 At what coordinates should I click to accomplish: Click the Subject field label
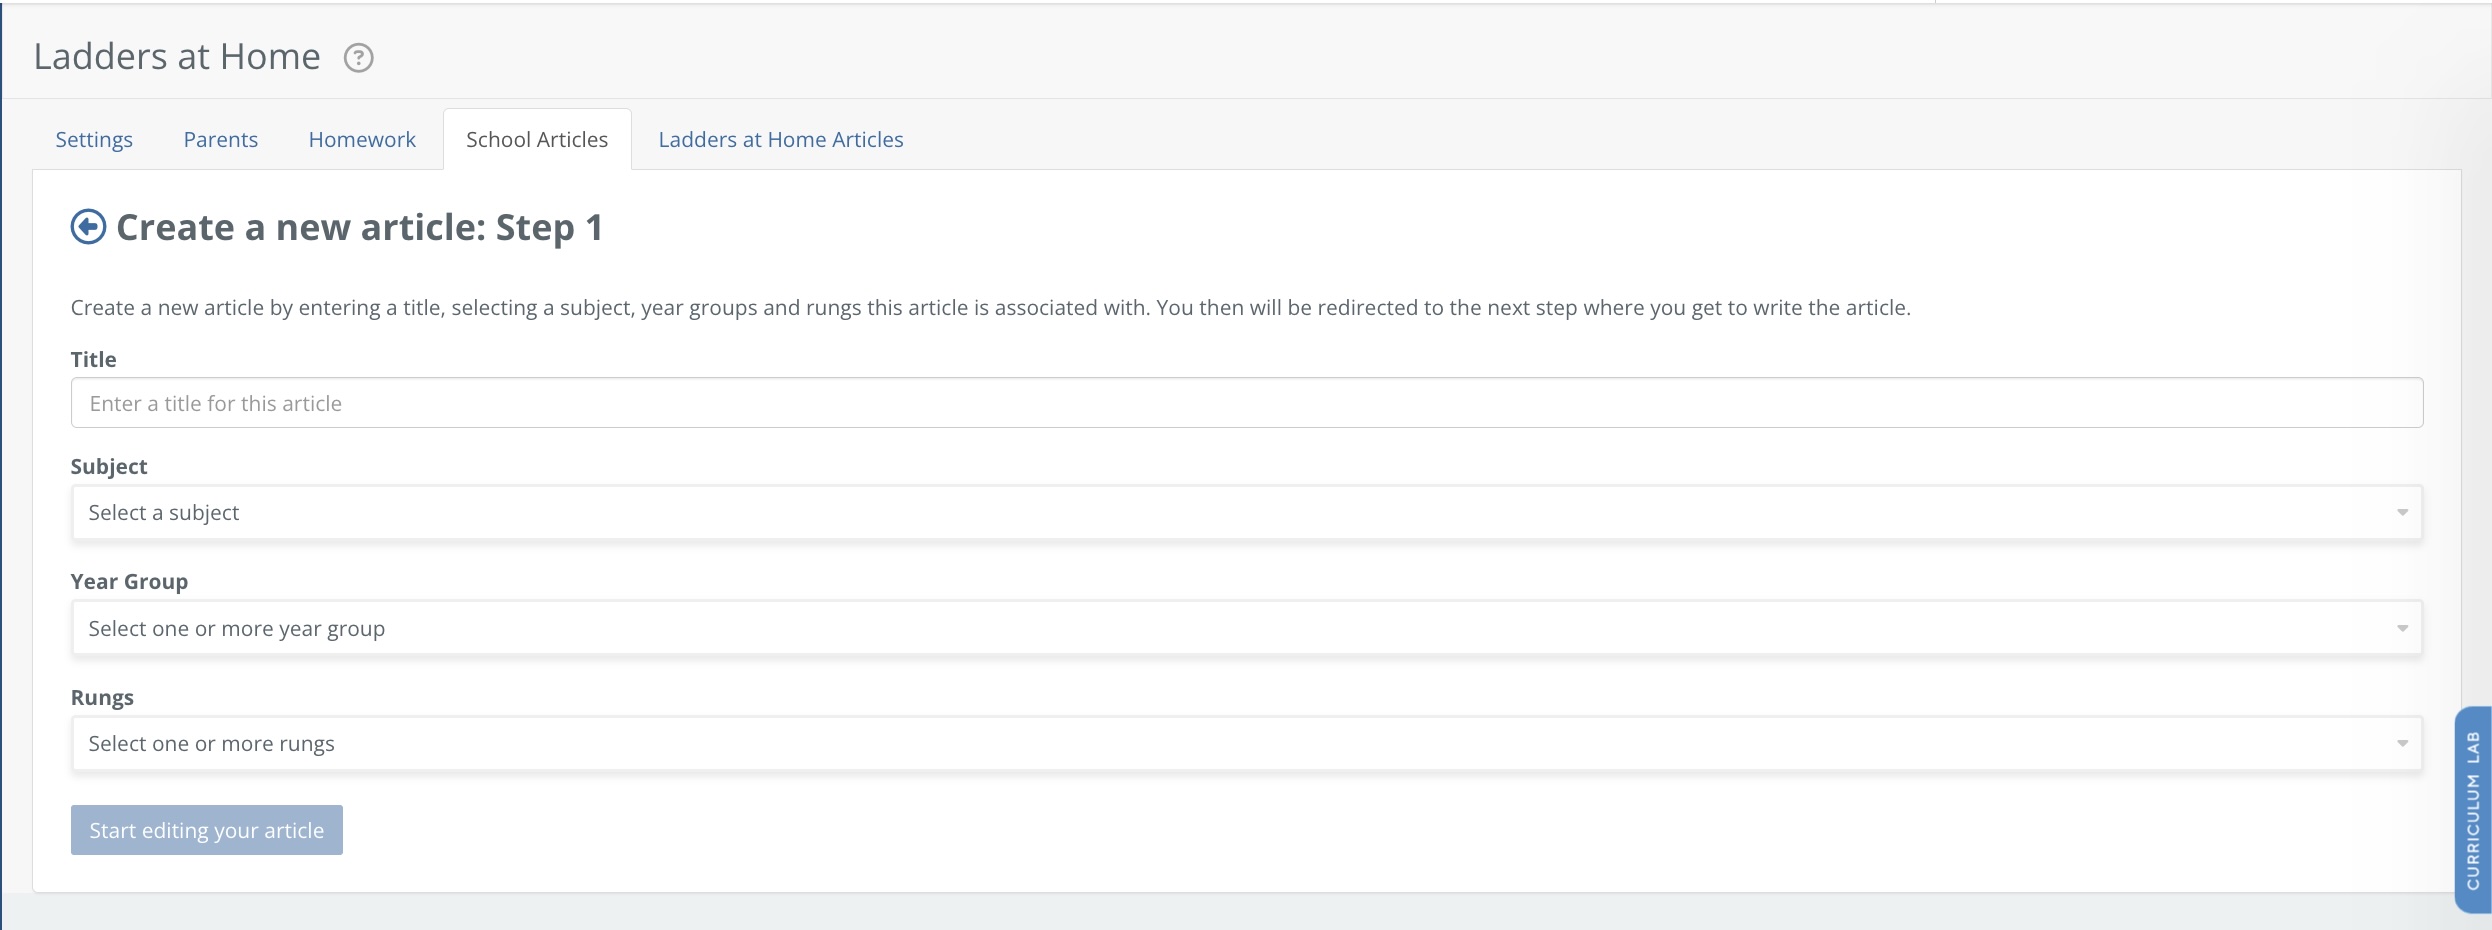109,467
